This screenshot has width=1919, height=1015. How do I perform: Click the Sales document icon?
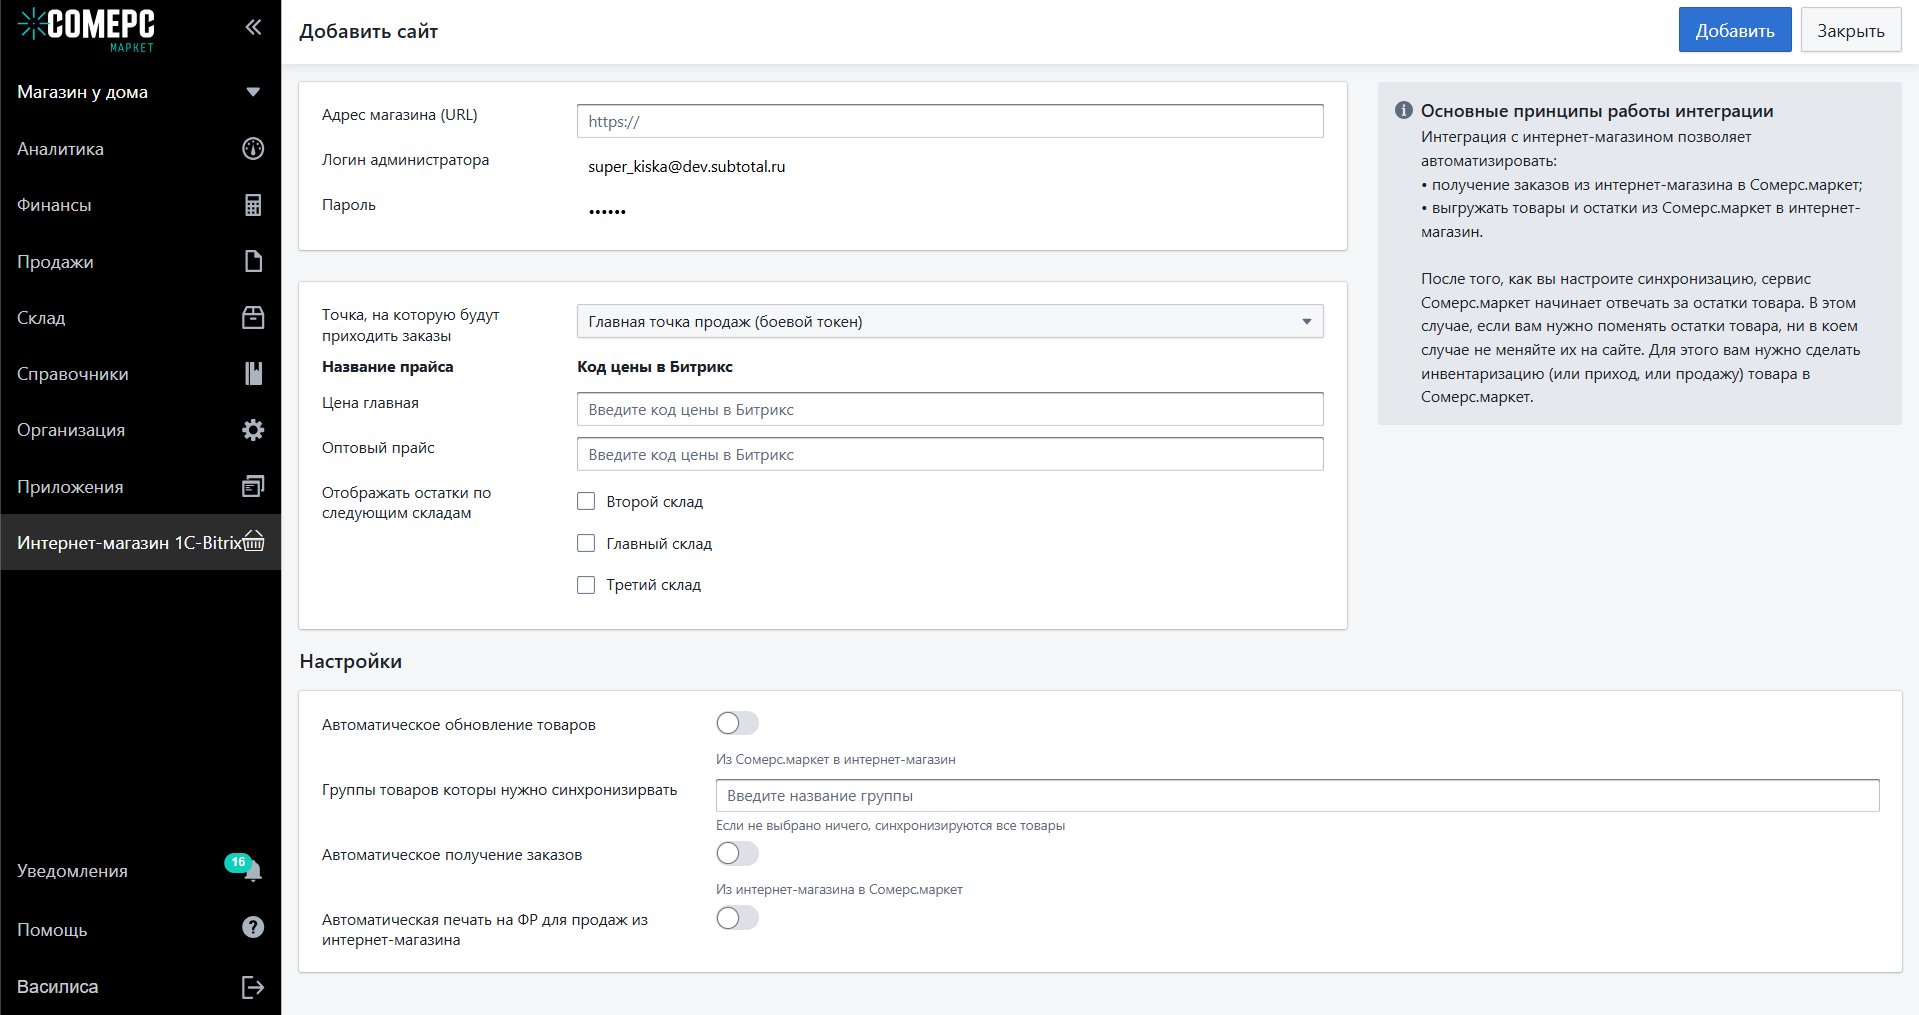click(253, 261)
